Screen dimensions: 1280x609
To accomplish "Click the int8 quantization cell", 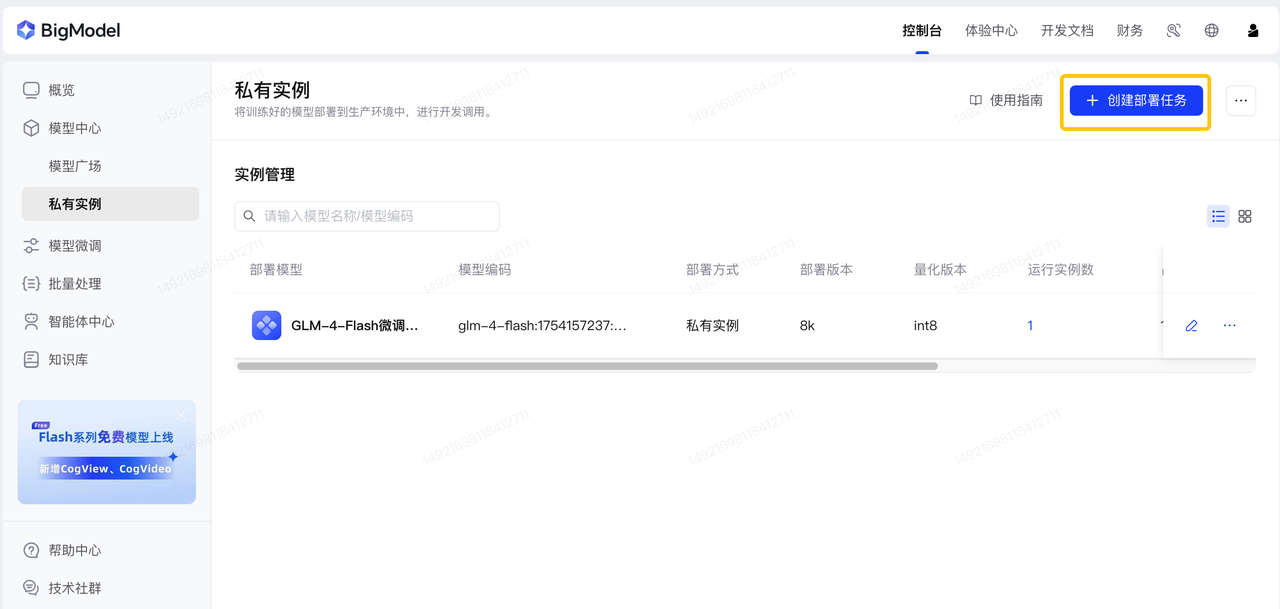I will (926, 326).
